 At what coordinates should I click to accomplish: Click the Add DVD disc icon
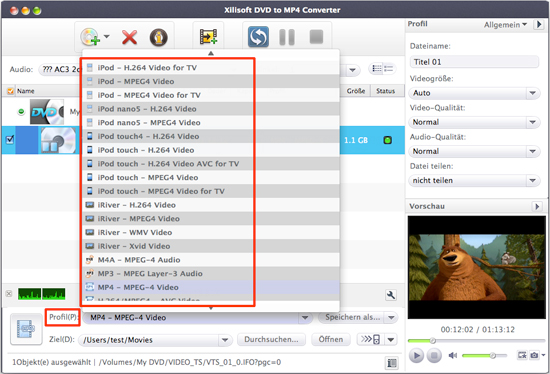point(90,37)
